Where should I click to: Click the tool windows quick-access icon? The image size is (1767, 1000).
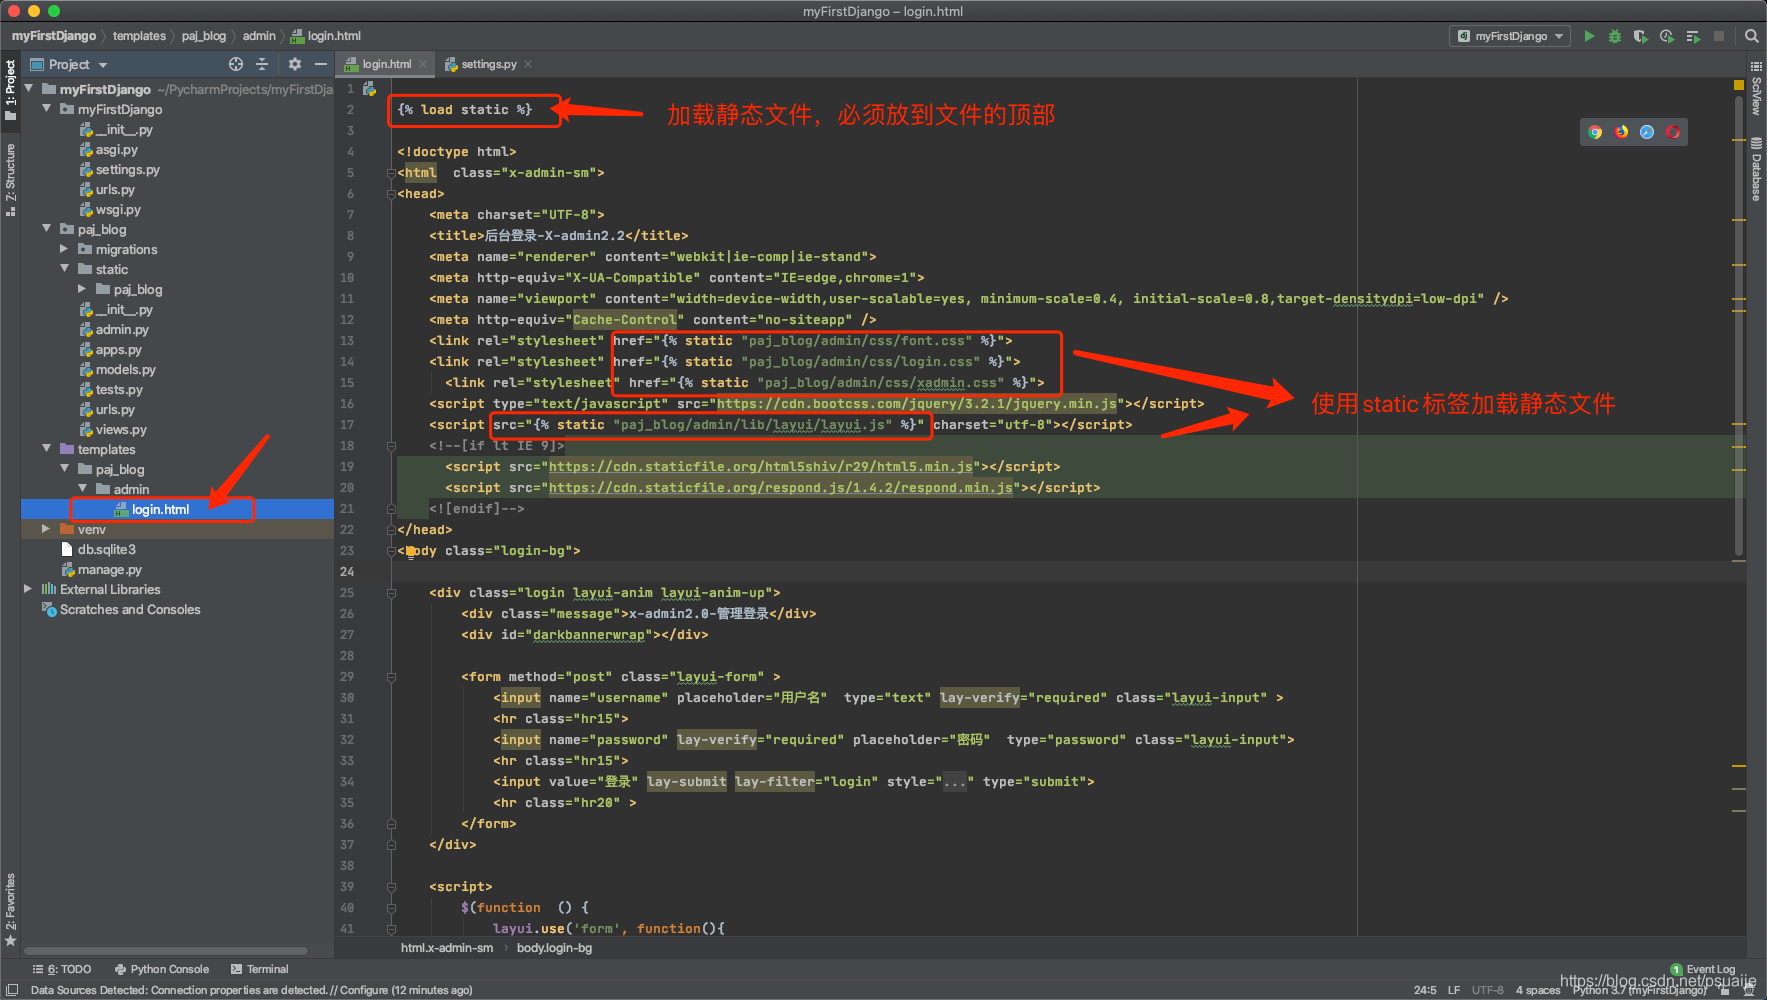tap(12, 990)
